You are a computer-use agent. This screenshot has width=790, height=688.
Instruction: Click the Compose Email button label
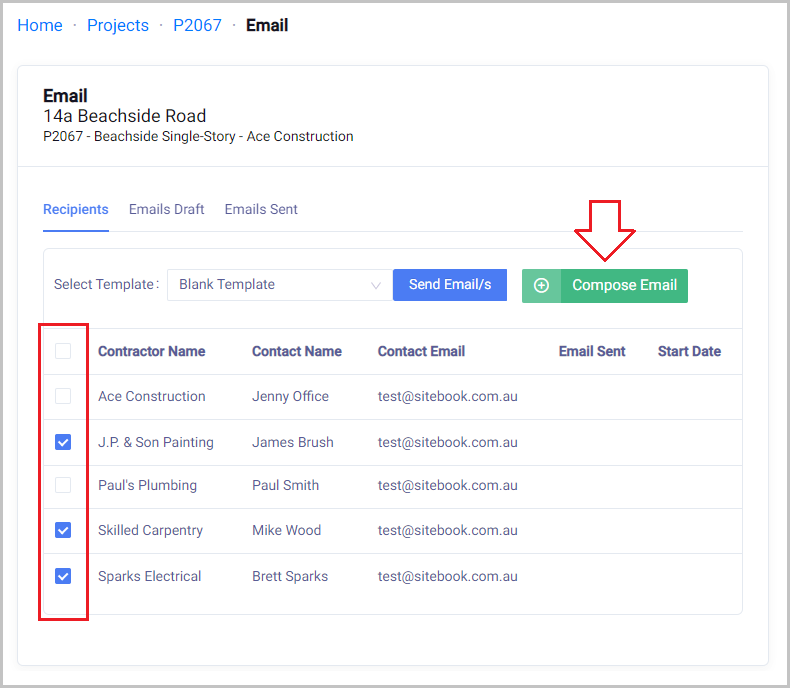click(624, 285)
